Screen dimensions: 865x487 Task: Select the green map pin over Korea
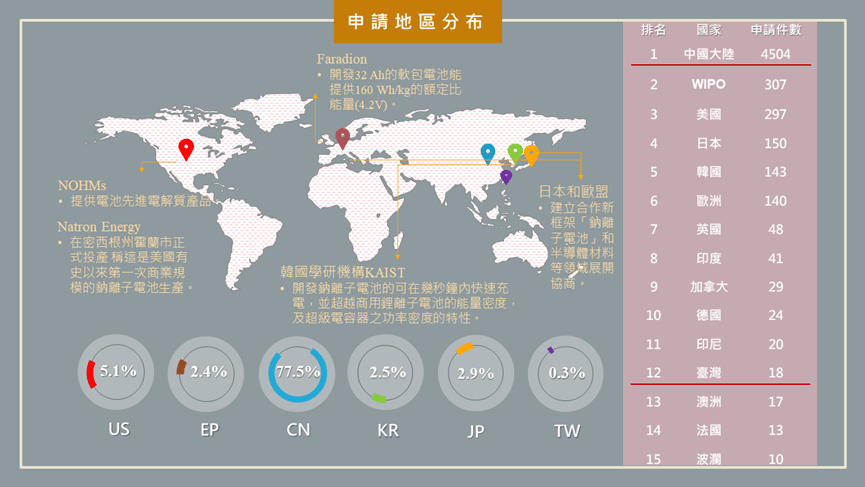pyautogui.click(x=515, y=152)
